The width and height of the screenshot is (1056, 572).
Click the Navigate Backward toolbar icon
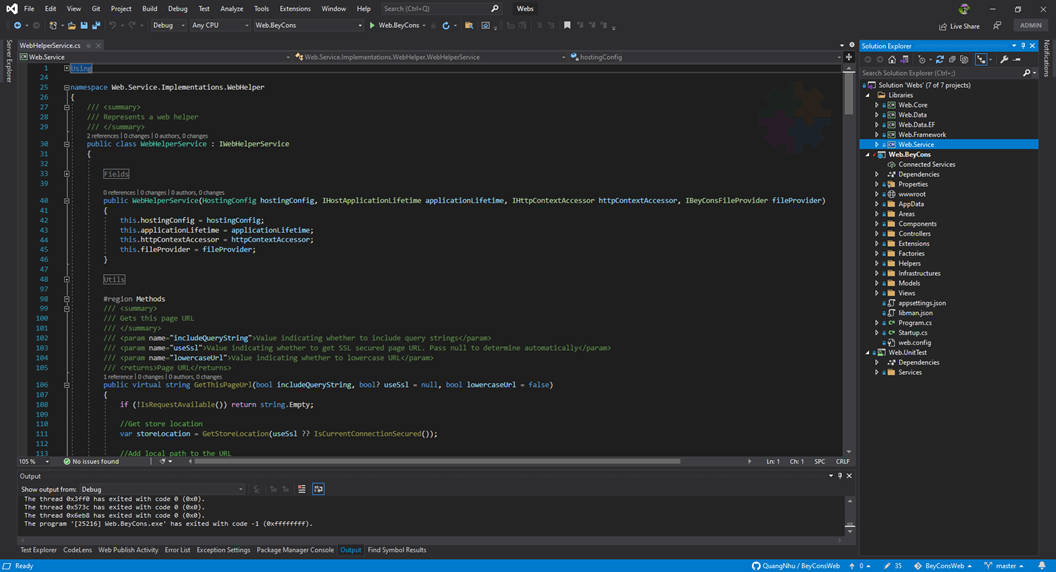click(17, 26)
